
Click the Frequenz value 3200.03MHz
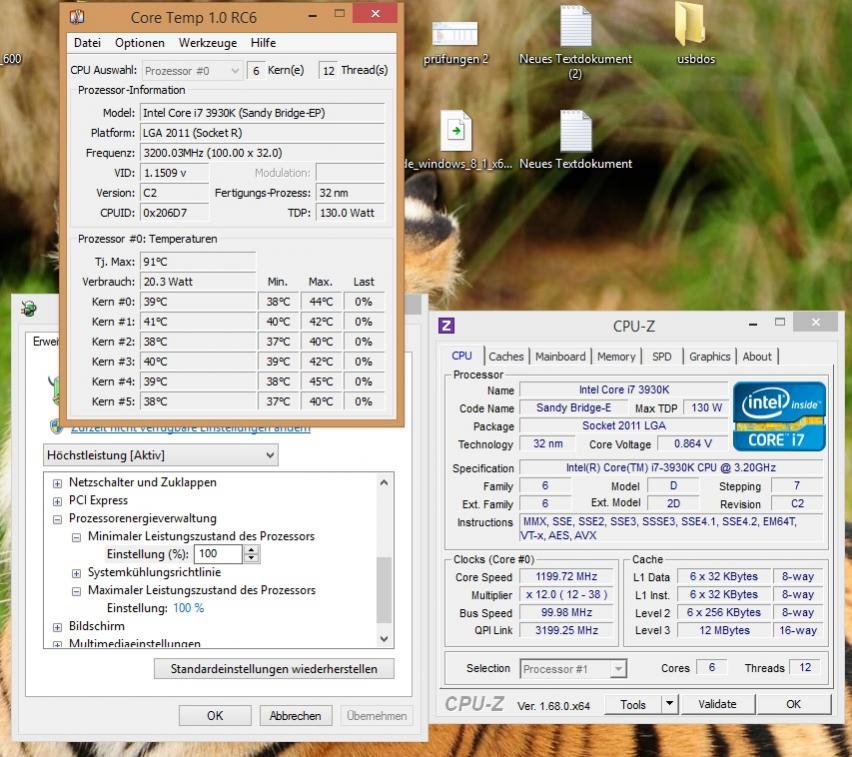[262, 153]
